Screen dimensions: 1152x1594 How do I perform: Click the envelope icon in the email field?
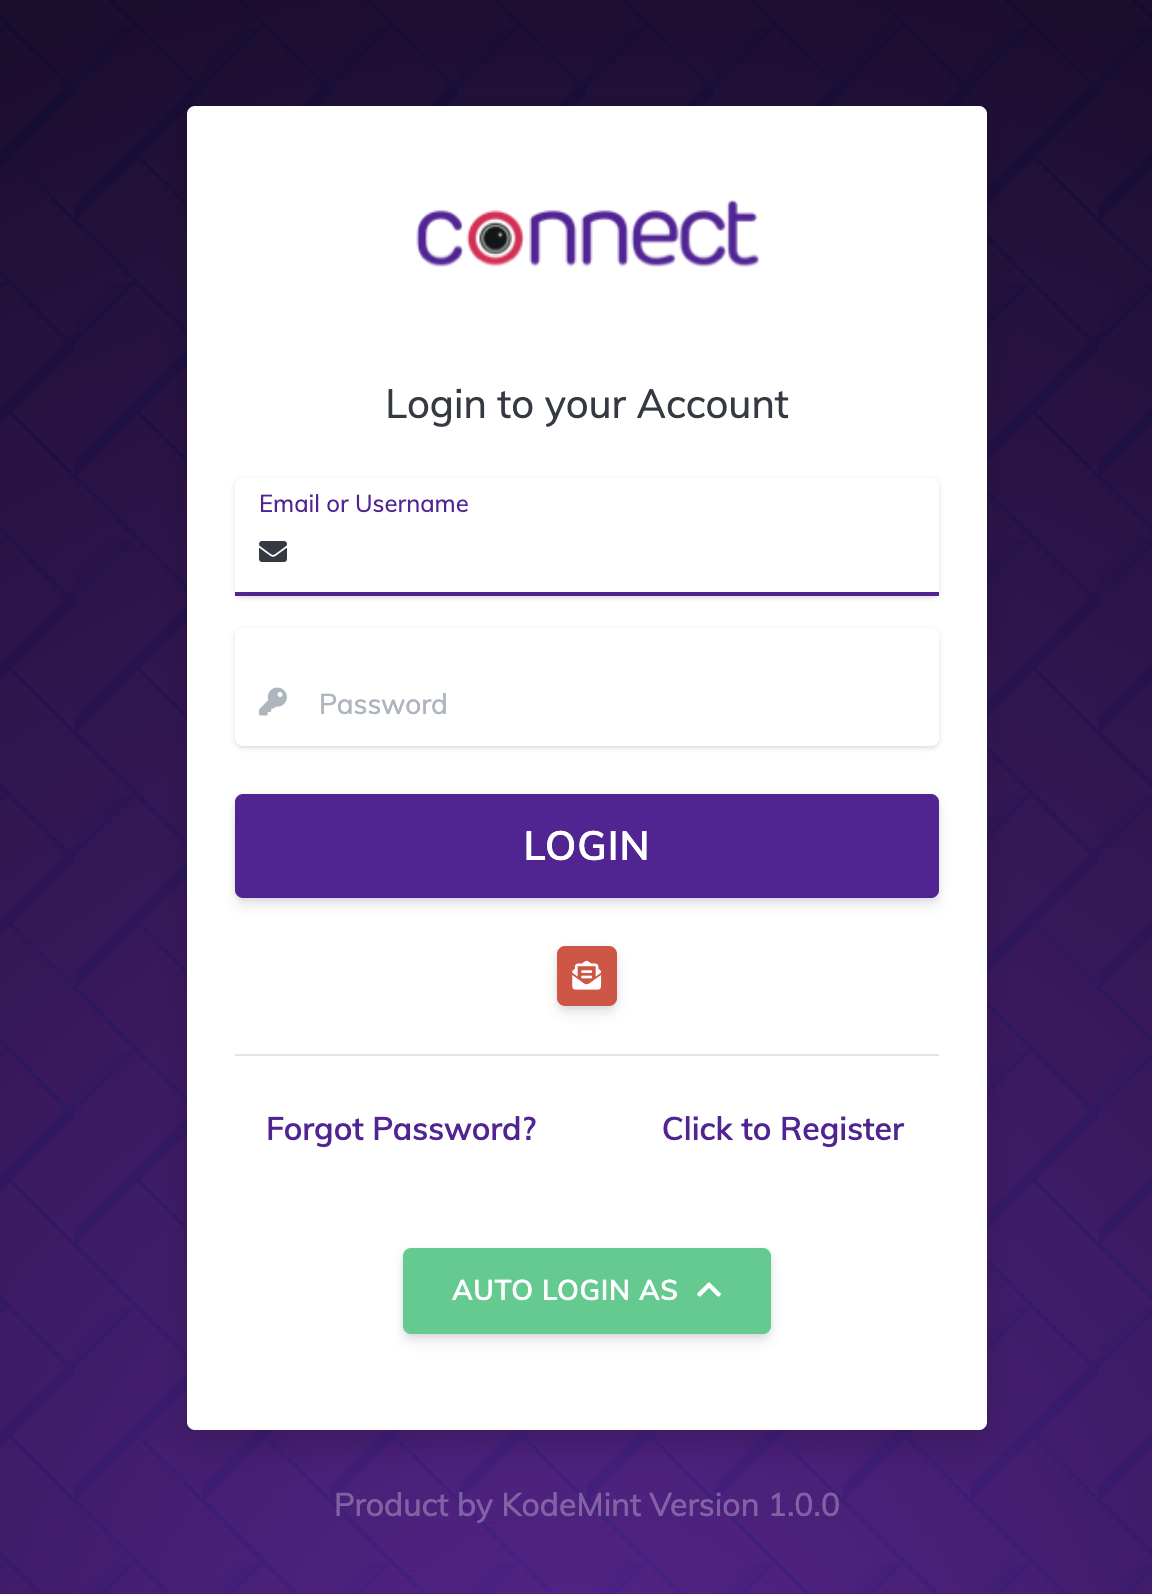click(273, 551)
